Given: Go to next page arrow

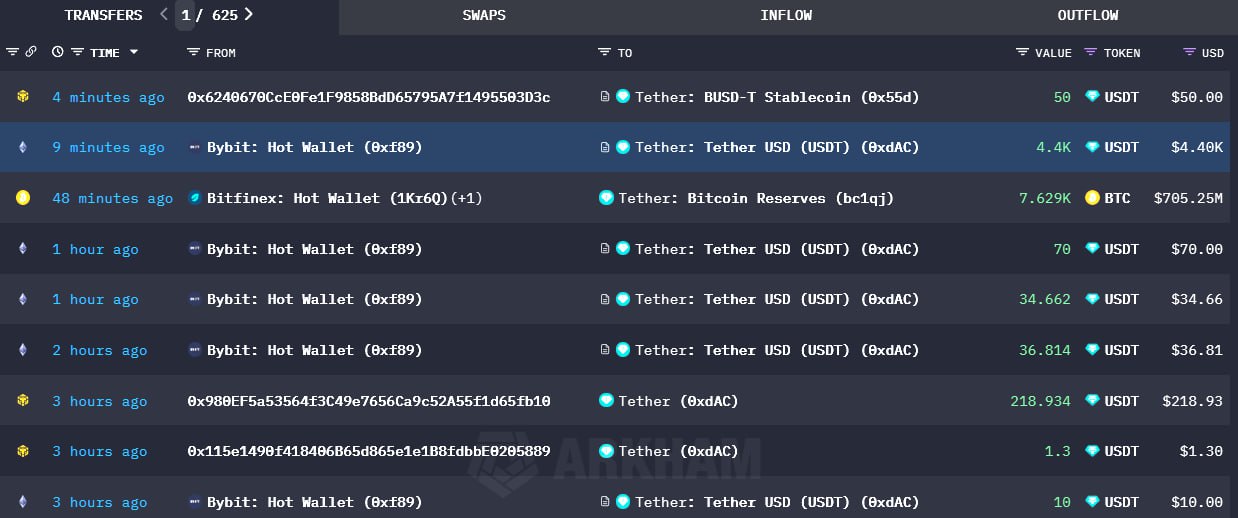Looking at the screenshot, I should pyautogui.click(x=249, y=15).
